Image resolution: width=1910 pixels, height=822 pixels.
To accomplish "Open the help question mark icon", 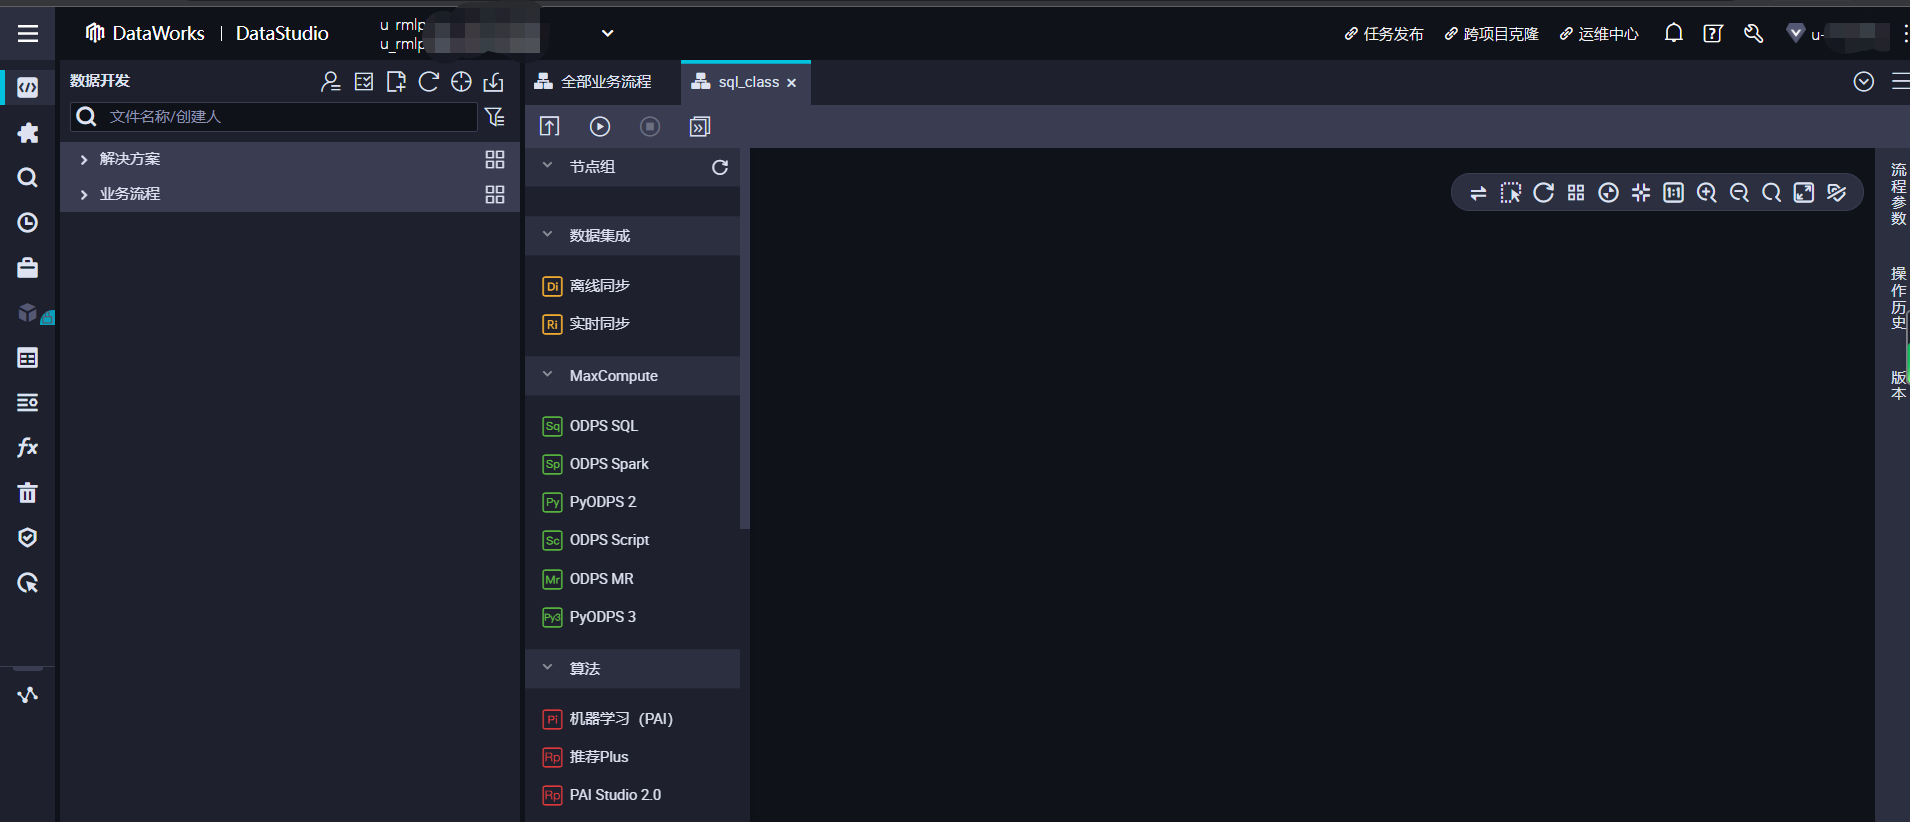I will click(1713, 34).
